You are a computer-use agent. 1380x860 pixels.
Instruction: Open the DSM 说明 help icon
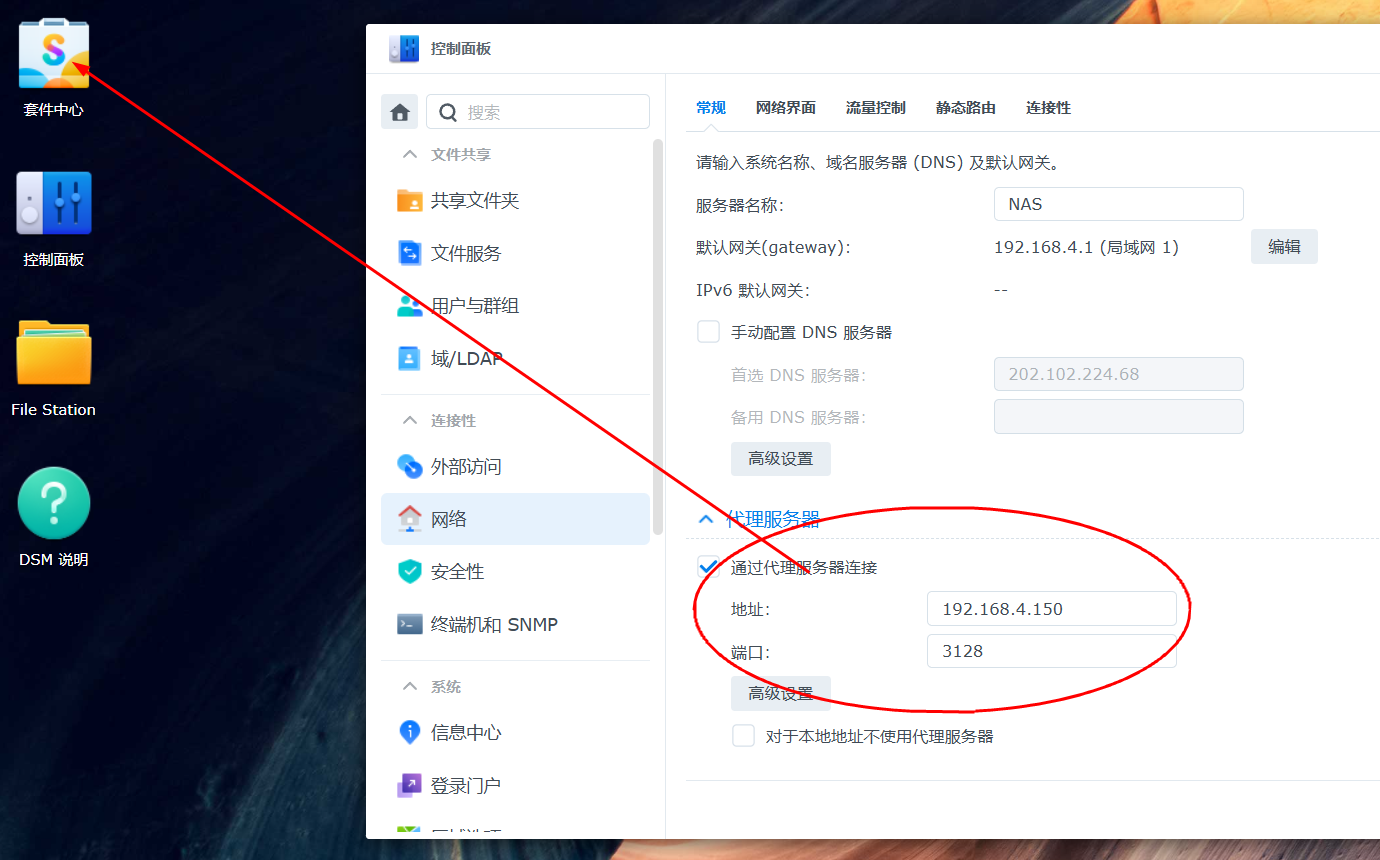point(54,503)
